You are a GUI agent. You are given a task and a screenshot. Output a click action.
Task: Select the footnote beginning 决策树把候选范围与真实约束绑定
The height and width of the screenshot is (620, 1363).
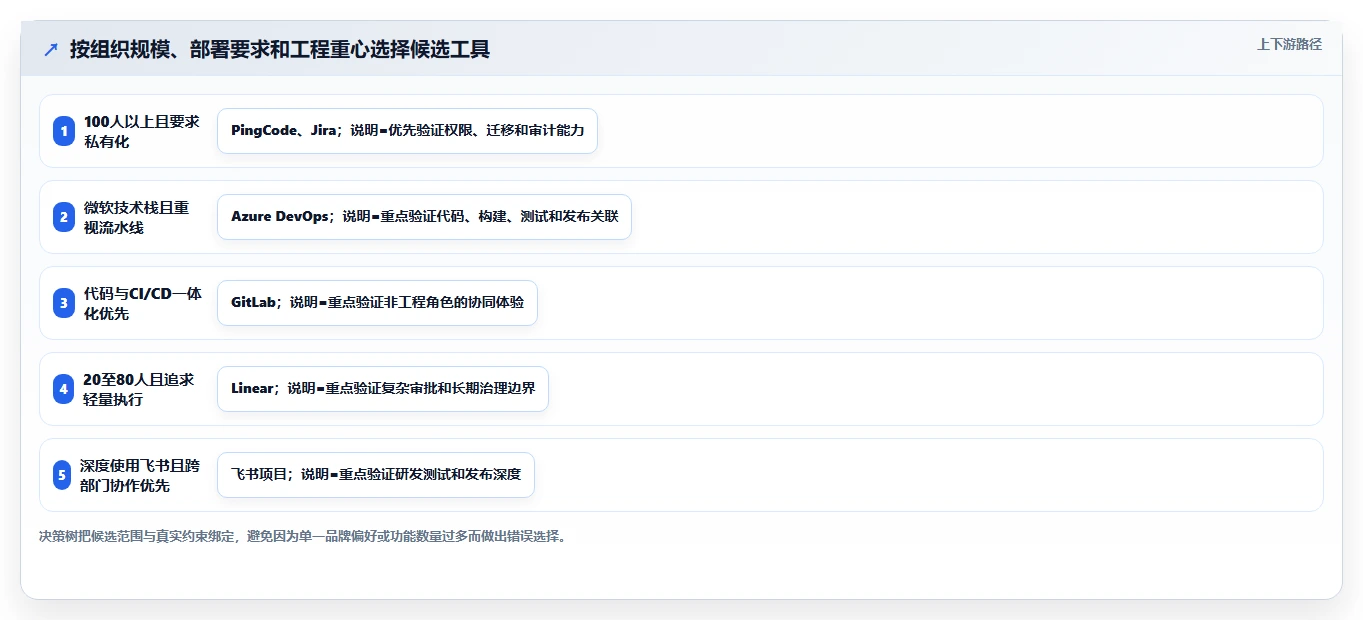coord(304,536)
